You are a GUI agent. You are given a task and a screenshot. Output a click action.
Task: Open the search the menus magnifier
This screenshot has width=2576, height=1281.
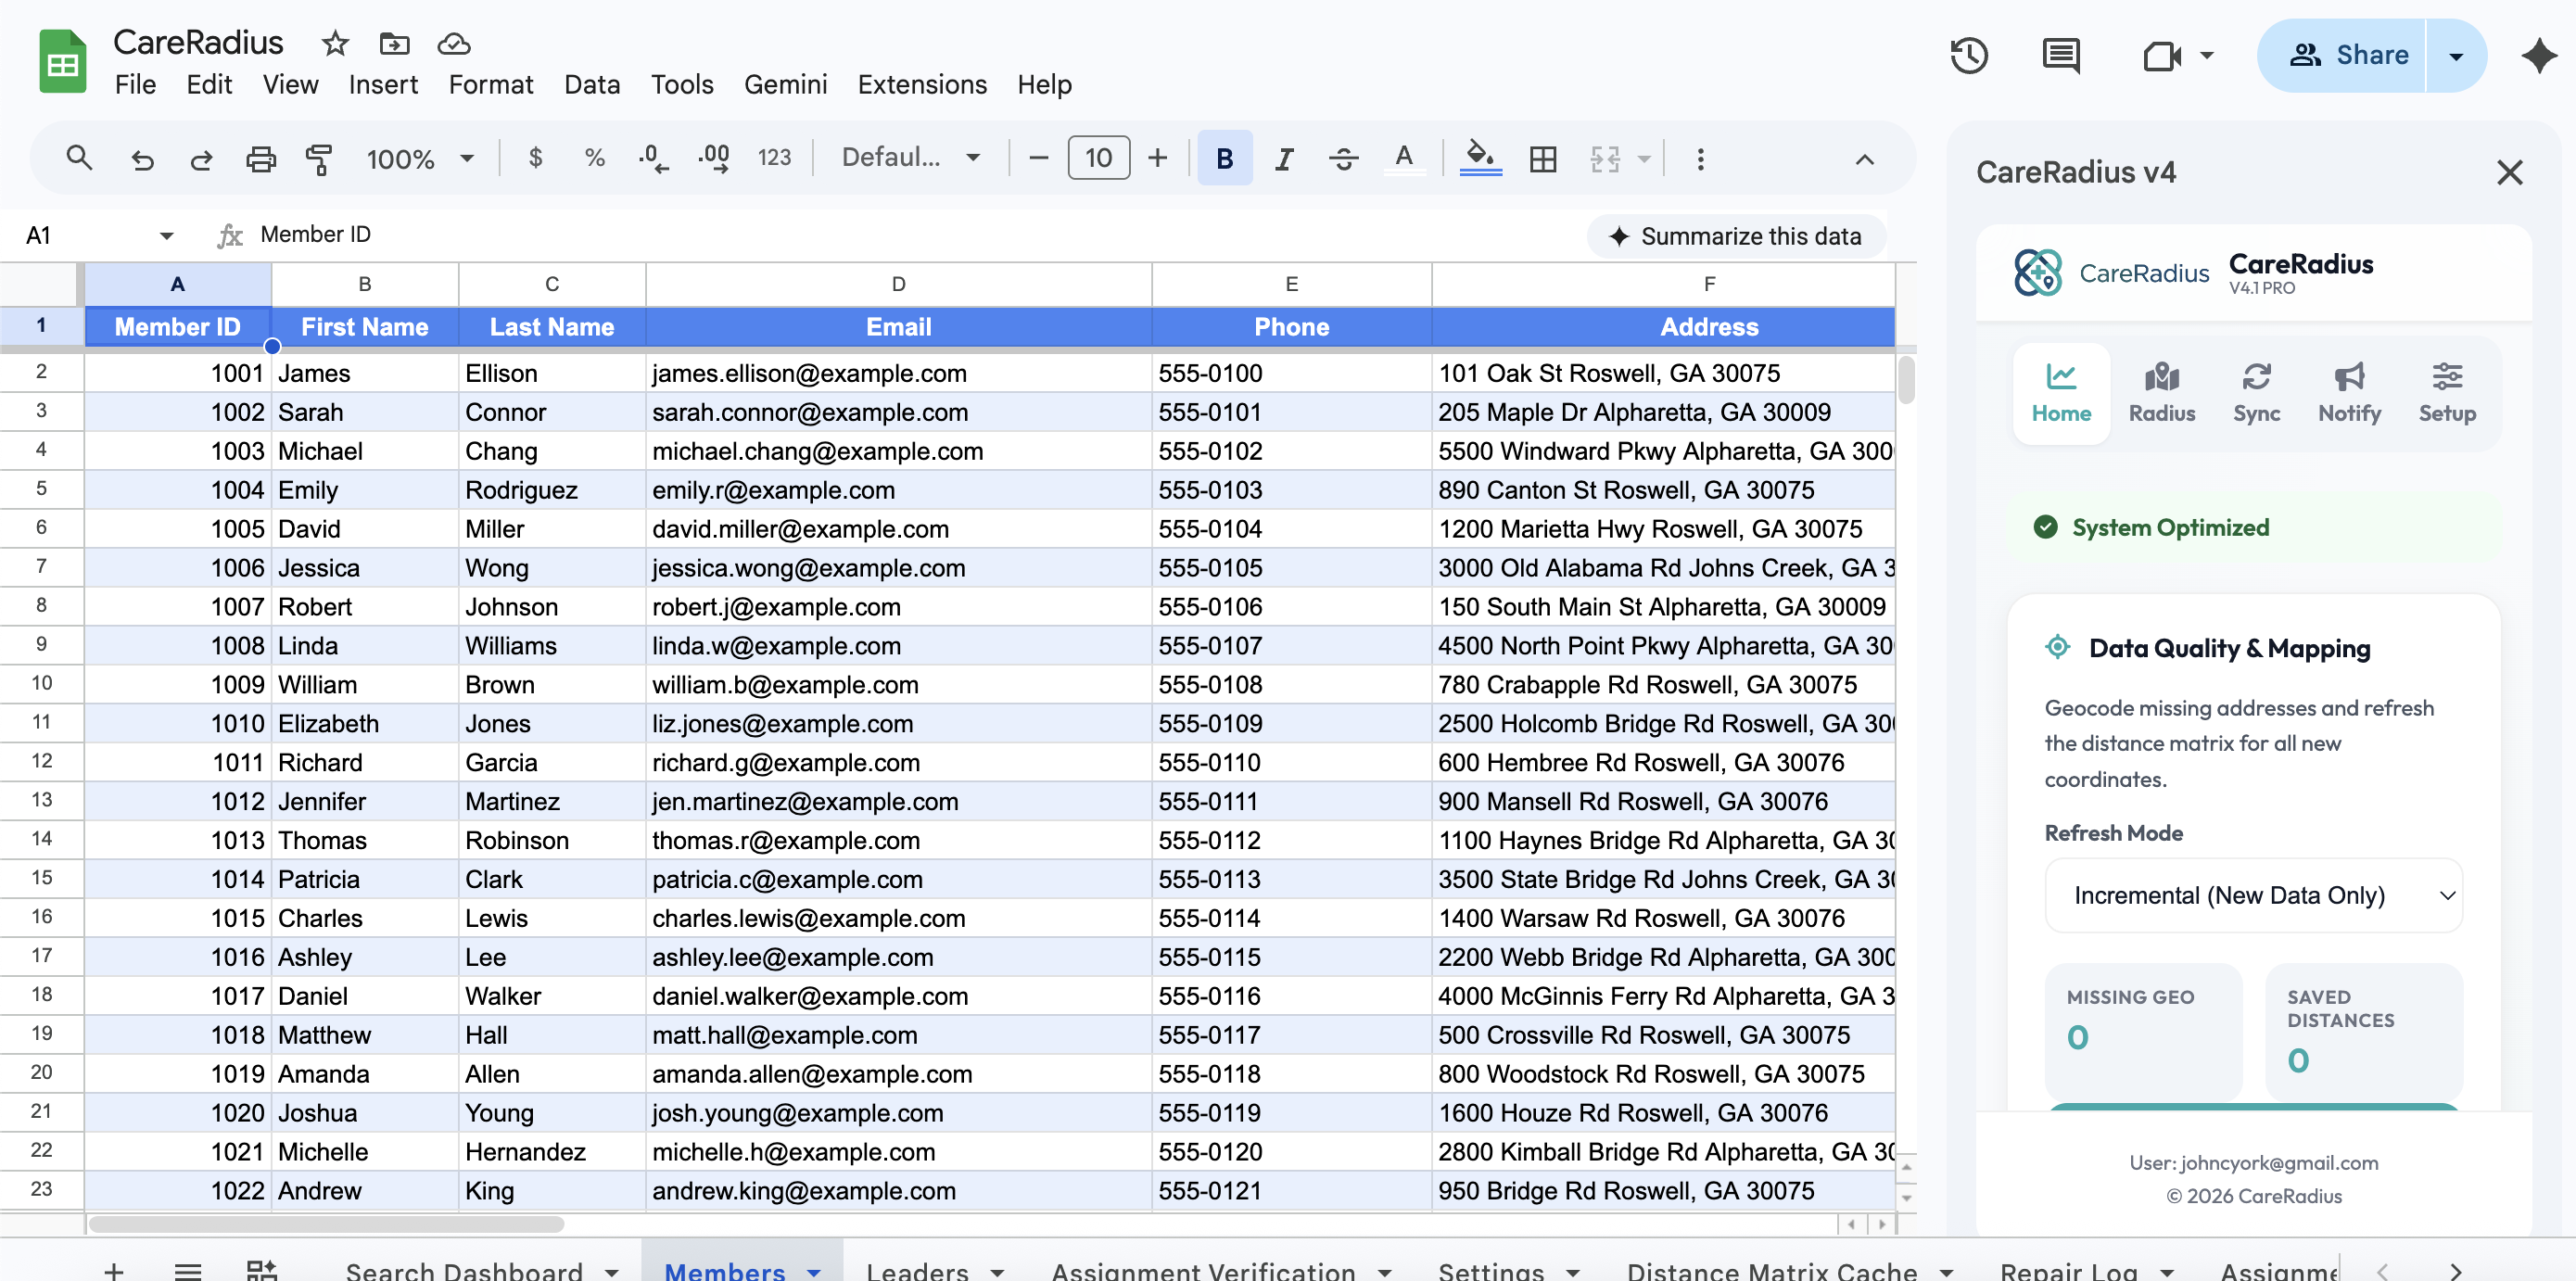point(79,158)
